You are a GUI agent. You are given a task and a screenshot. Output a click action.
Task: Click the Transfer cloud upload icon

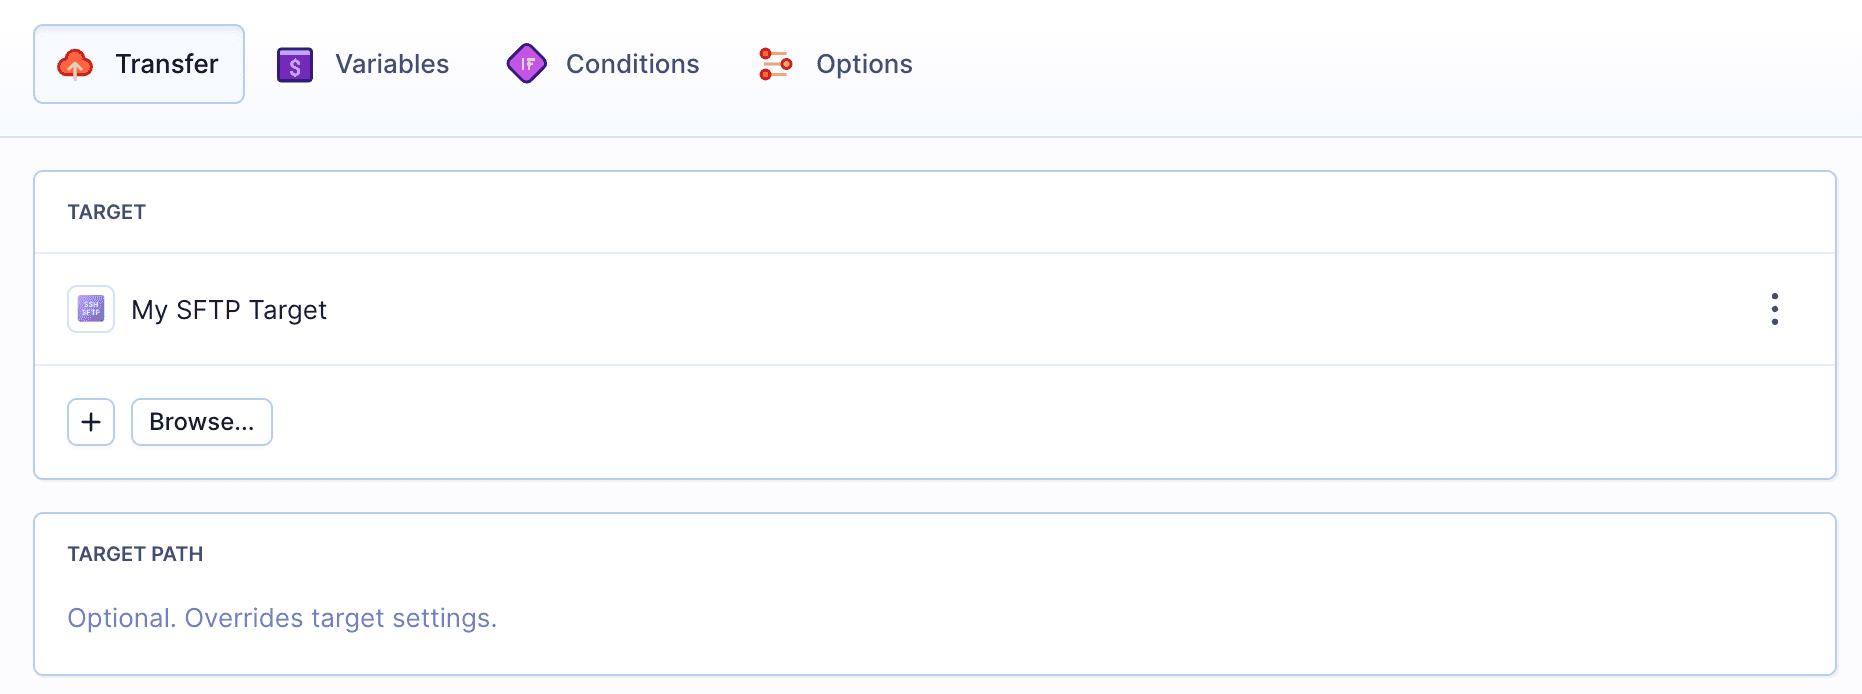(x=74, y=63)
